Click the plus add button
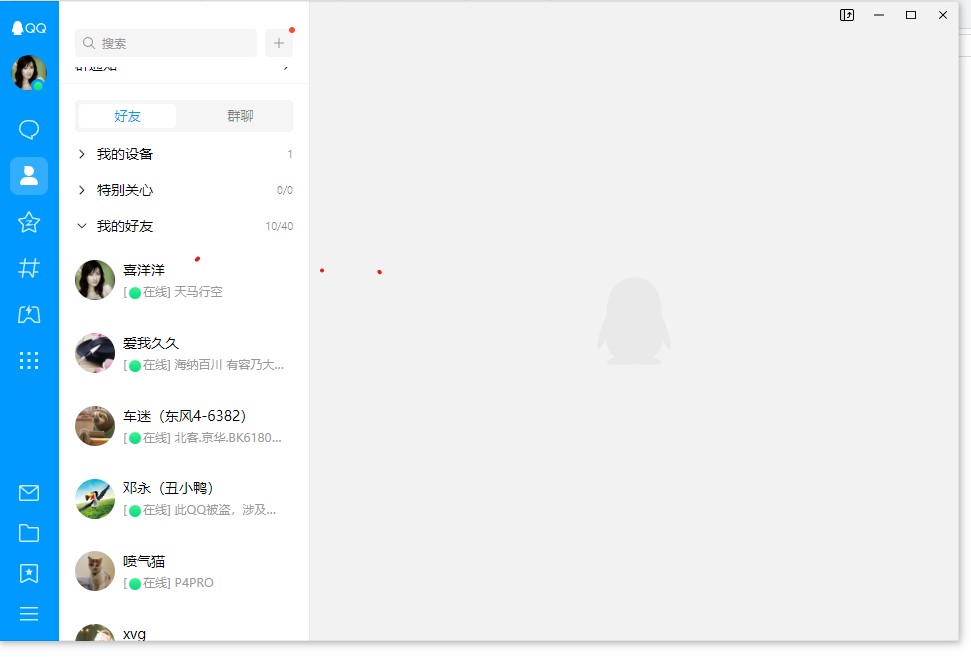This screenshot has width=971, height=657. (279, 43)
